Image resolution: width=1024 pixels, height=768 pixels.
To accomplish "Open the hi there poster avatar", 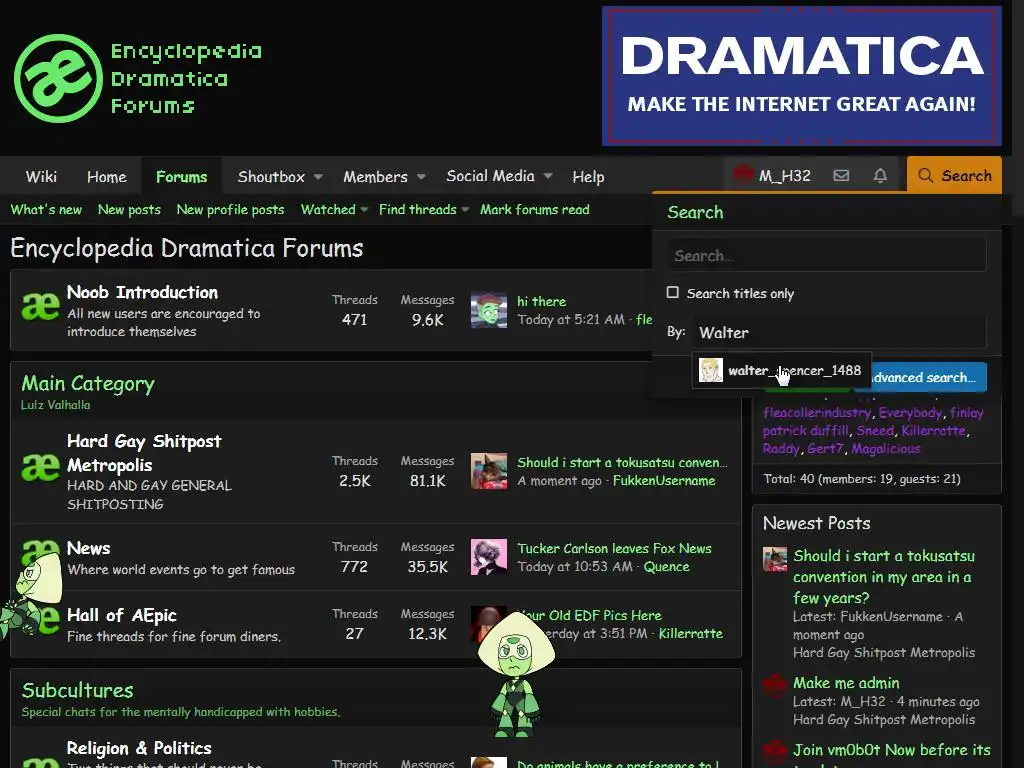I will pyautogui.click(x=488, y=310).
